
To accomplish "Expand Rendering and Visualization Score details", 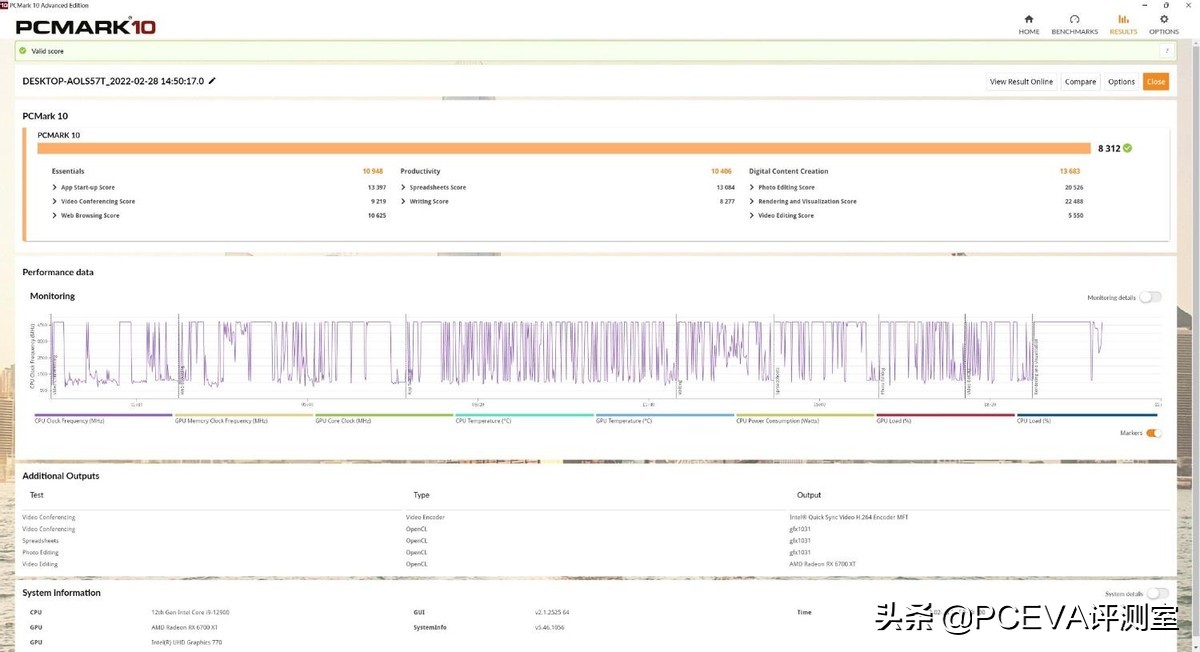I will pos(752,201).
